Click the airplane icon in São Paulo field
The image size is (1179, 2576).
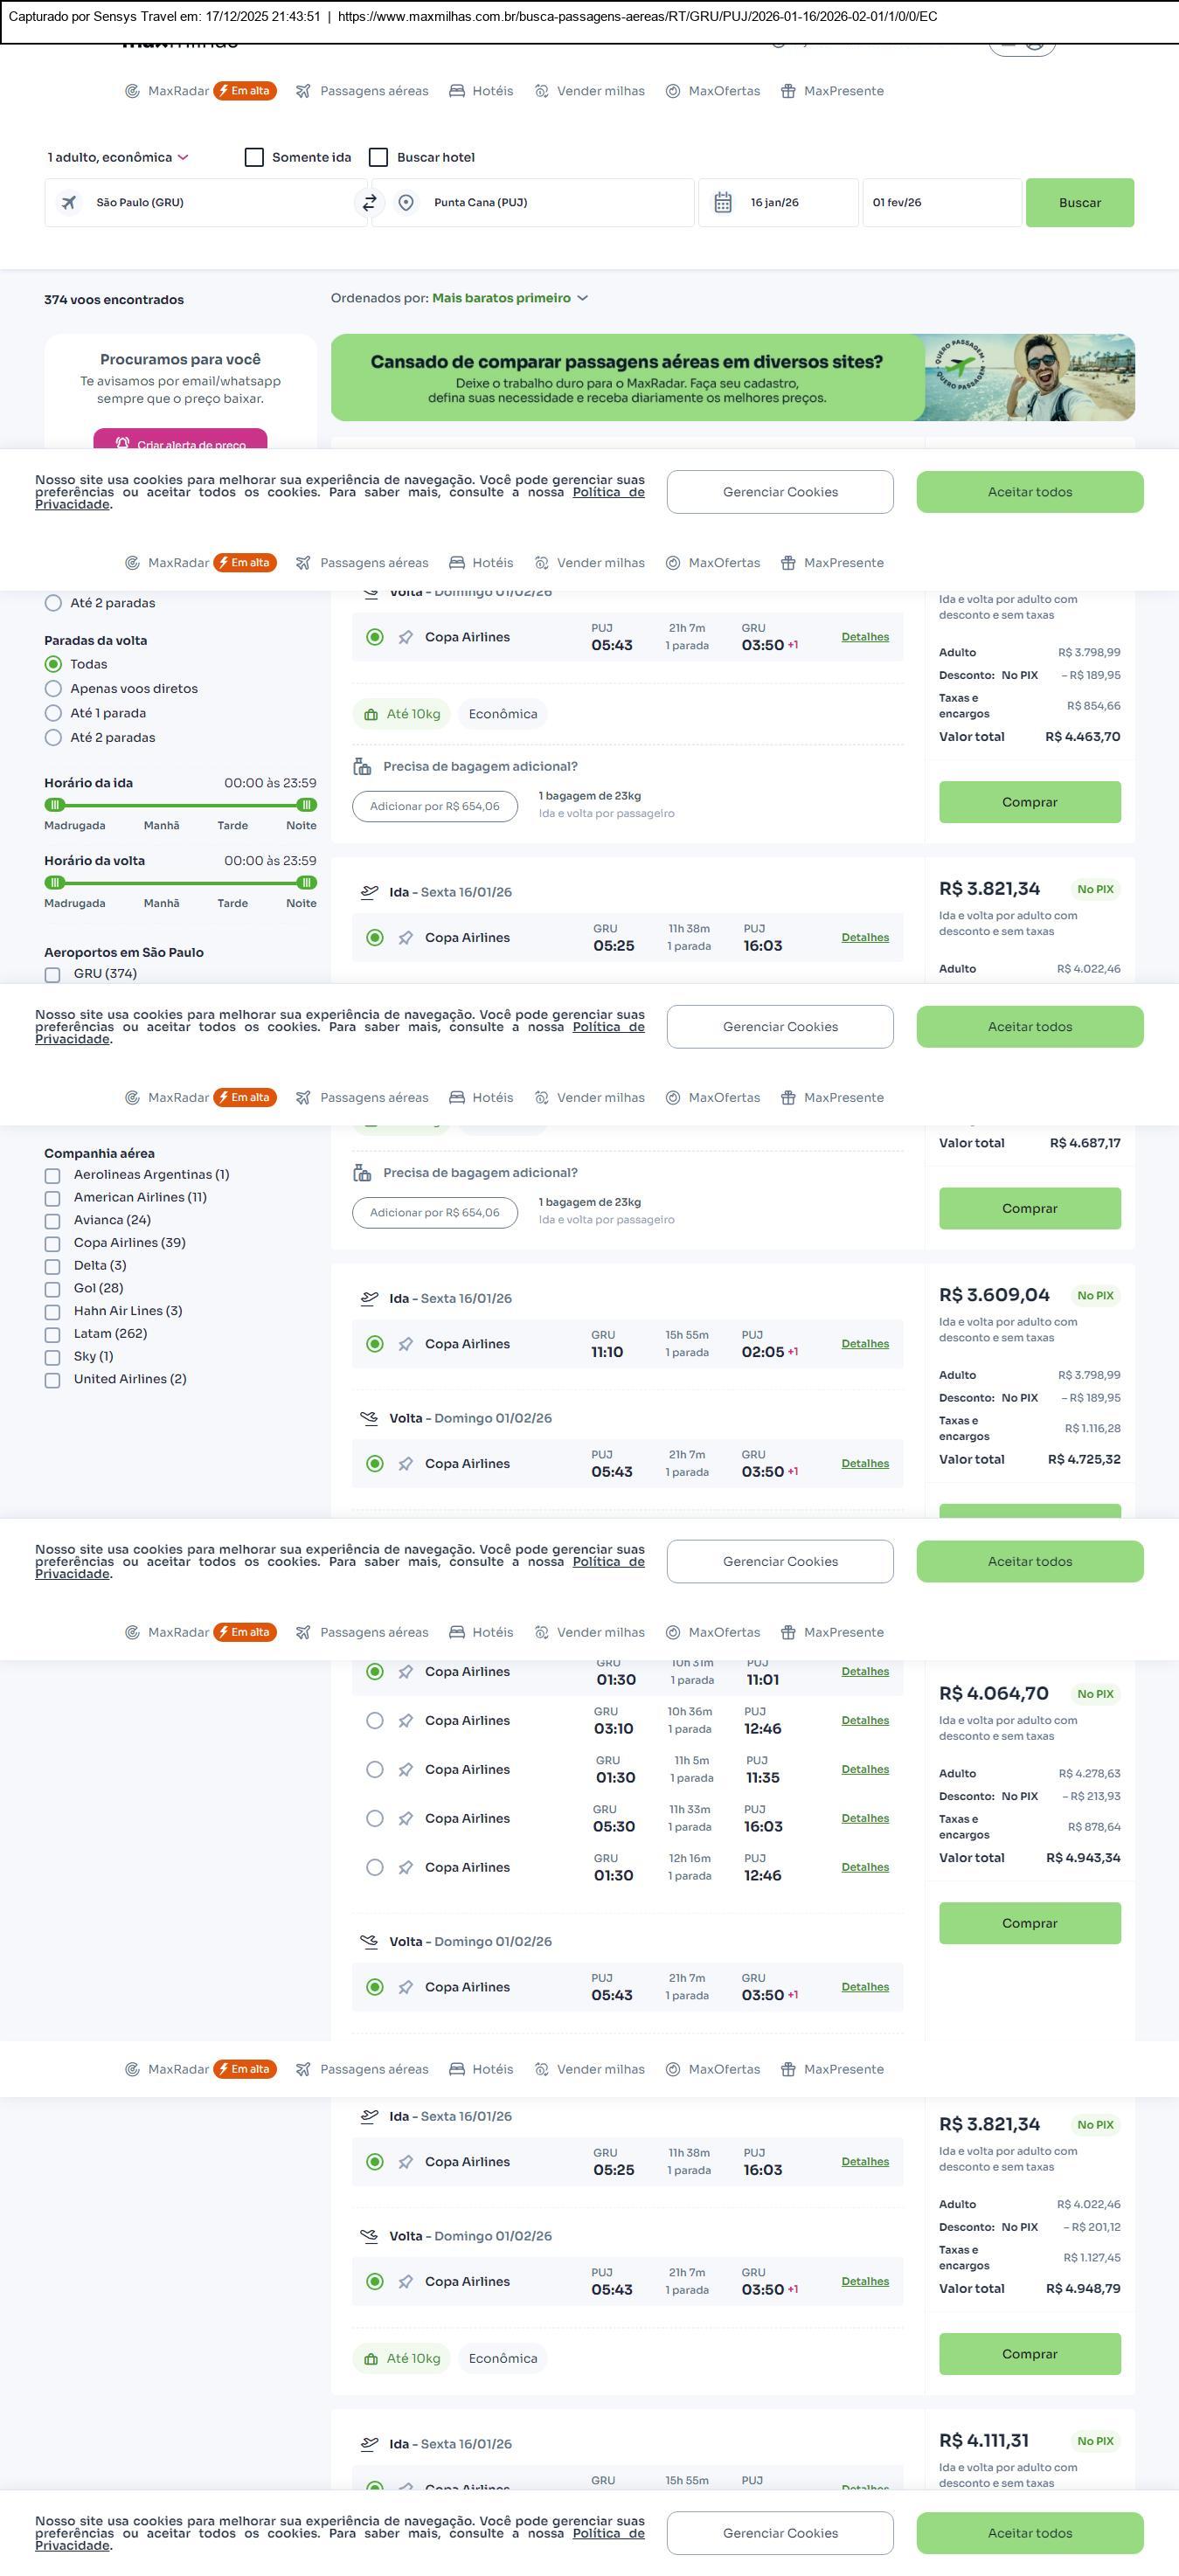pyautogui.click(x=69, y=203)
